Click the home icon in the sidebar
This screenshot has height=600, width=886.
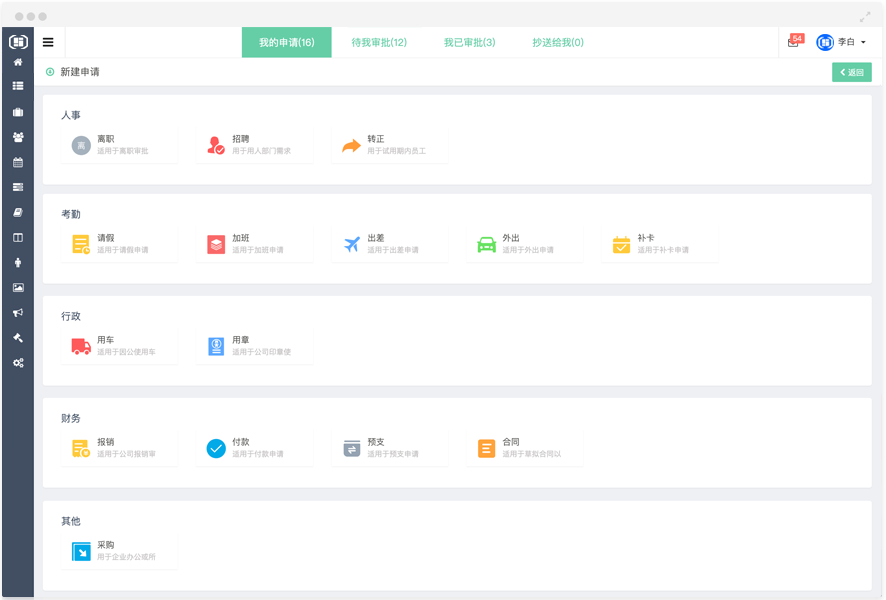[x=17, y=62]
